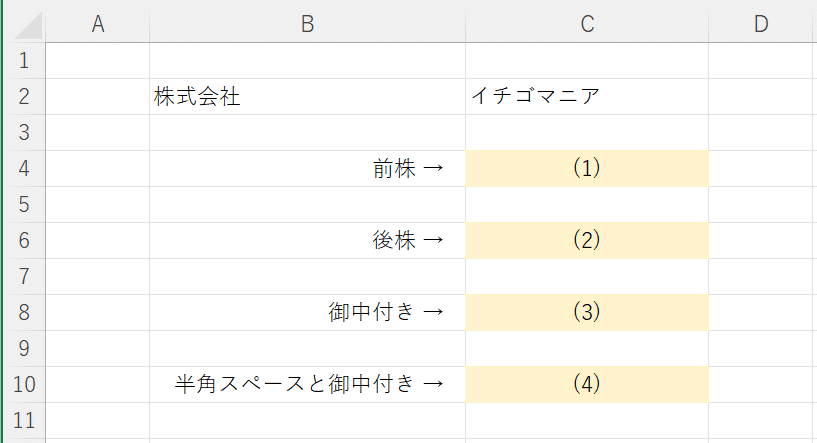817x443 pixels.
Task: Click cell containing イチゴマニア
Action: tap(587, 96)
